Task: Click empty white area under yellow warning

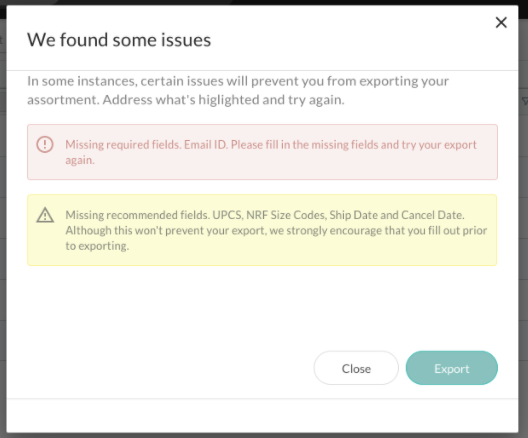Action: [262, 306]
